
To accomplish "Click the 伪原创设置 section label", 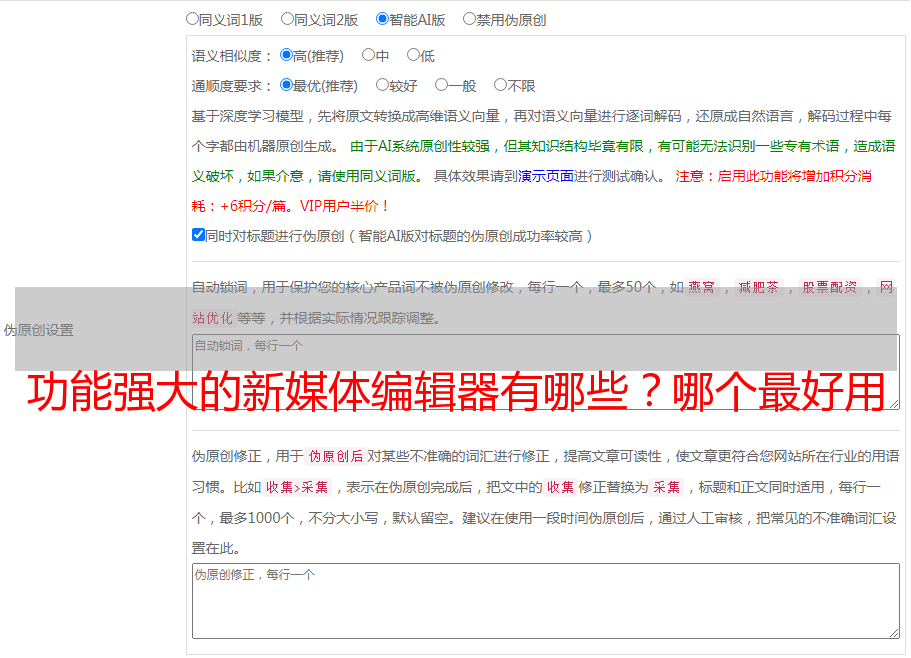I will point(39,330).
